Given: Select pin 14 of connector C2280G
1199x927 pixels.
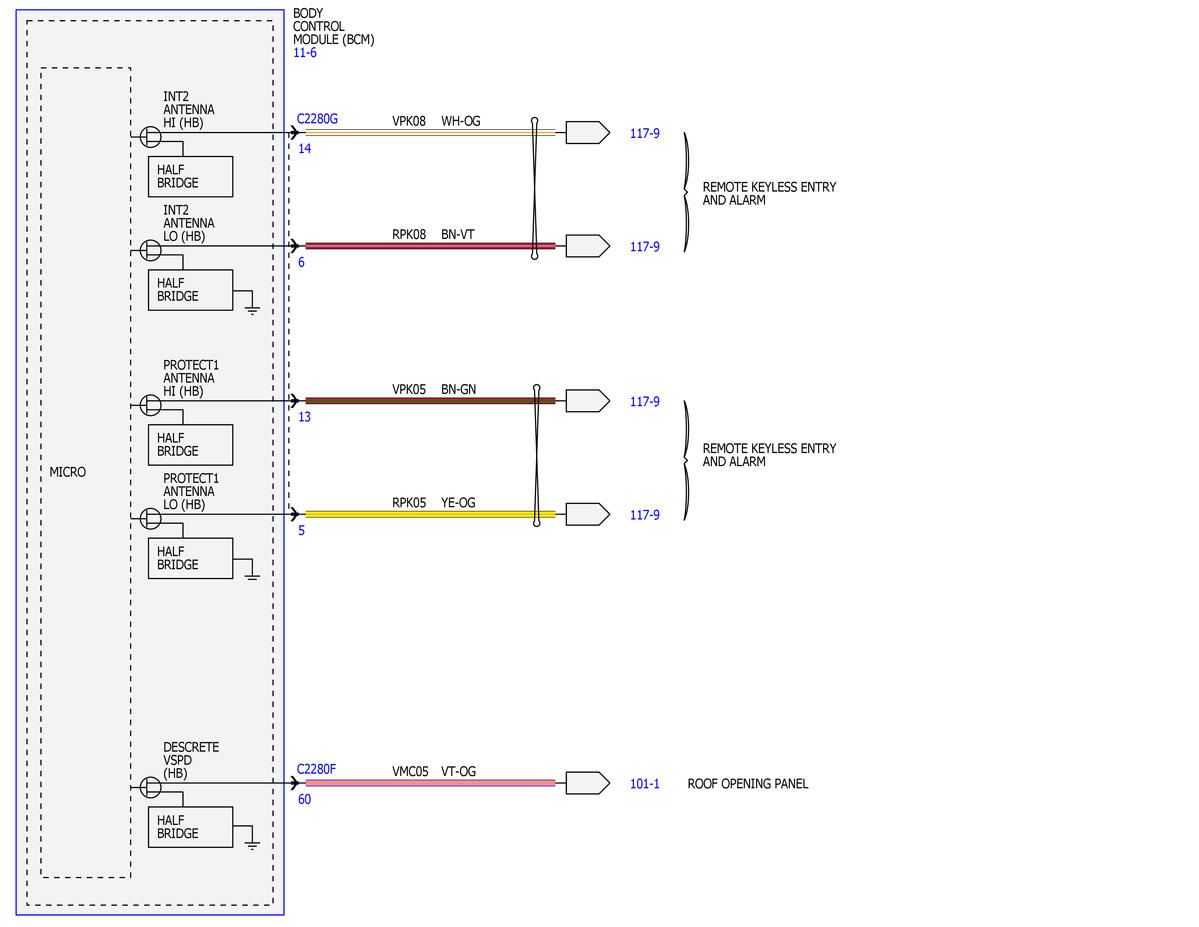Looking at the screenshot, I should [x=304, y=148].
